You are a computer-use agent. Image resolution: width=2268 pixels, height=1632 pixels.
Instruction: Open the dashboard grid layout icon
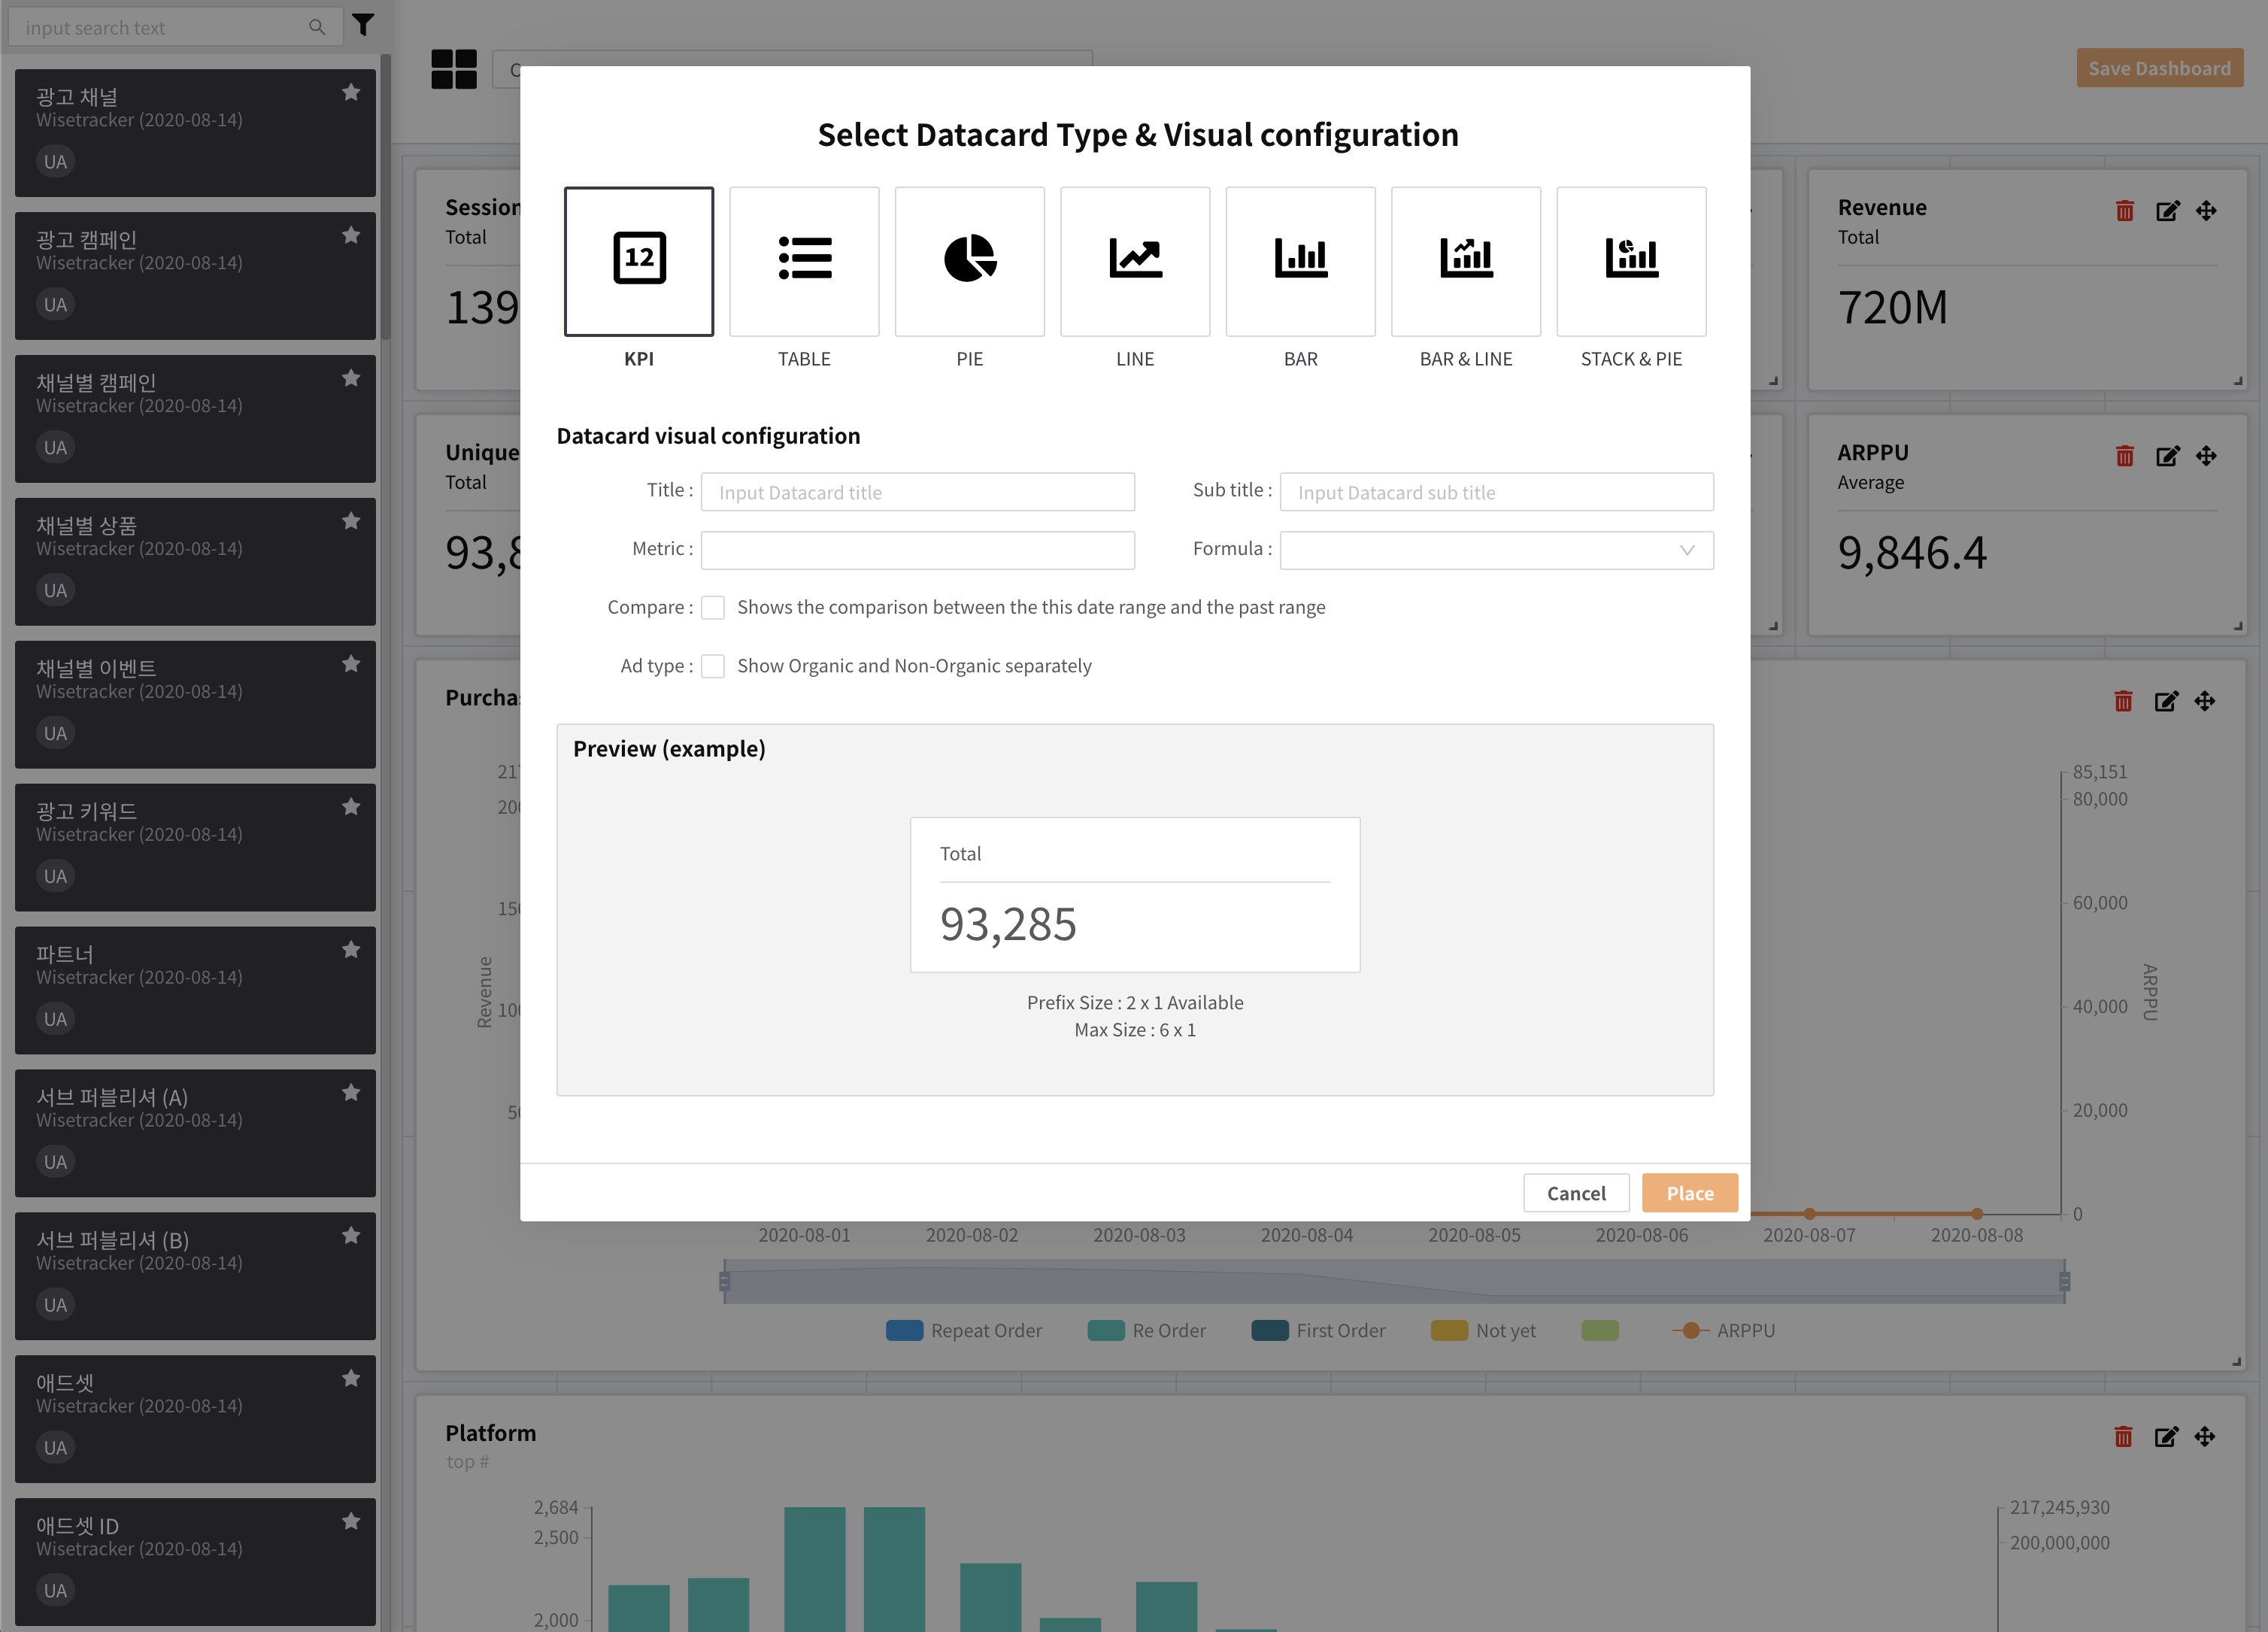[454, 69]
